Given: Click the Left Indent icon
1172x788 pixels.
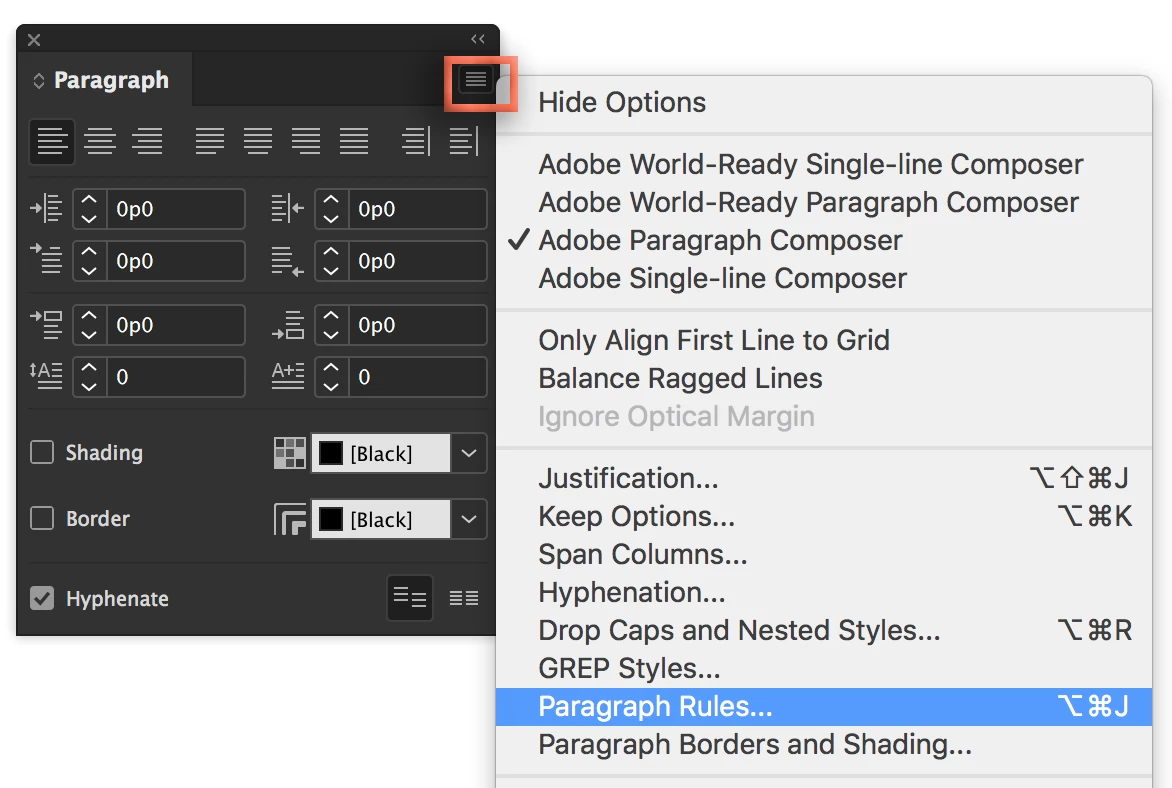Looking at the screenshot, I should pyautogui.click(x=46, y=209).
